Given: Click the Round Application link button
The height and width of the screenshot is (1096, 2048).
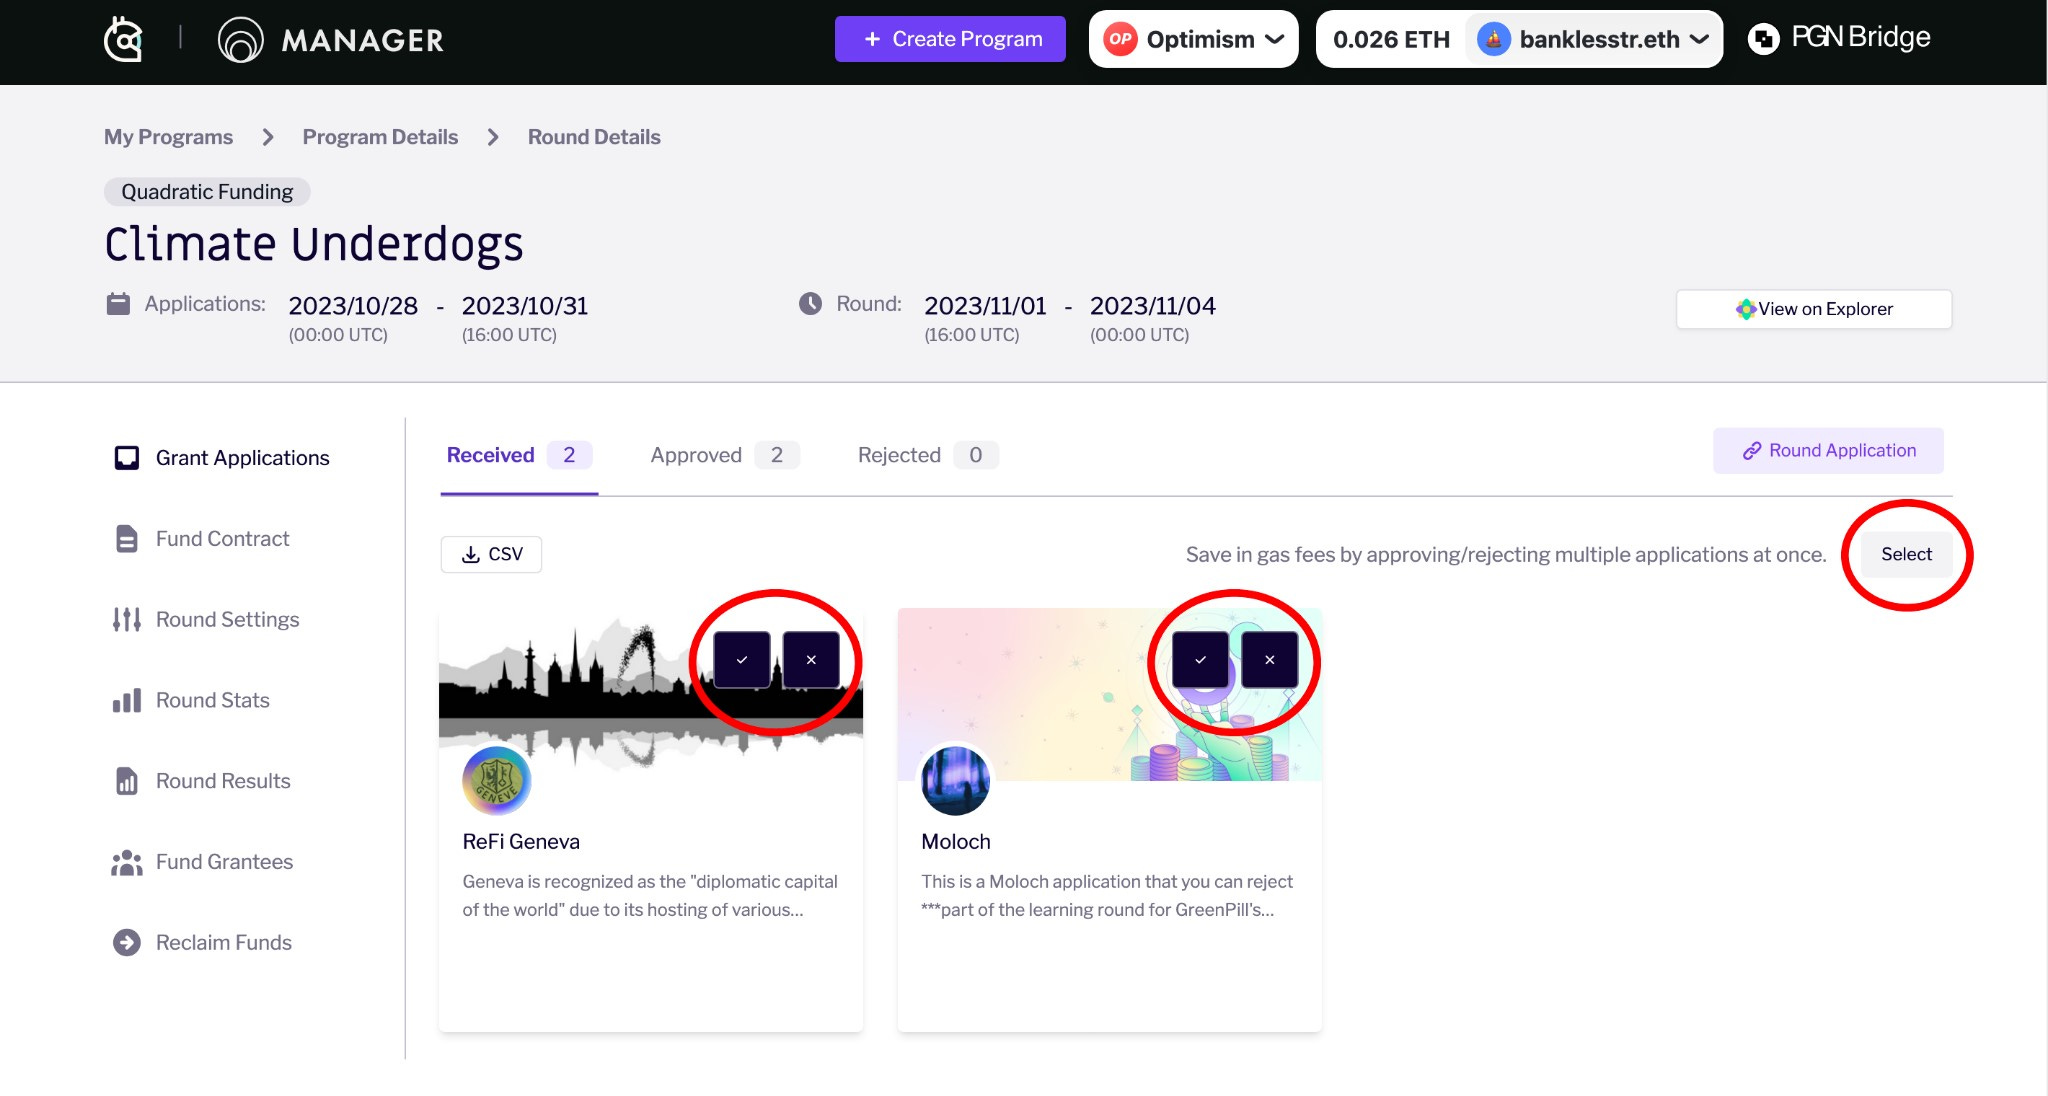Looking at the screenshot, I should point(1828,451).
